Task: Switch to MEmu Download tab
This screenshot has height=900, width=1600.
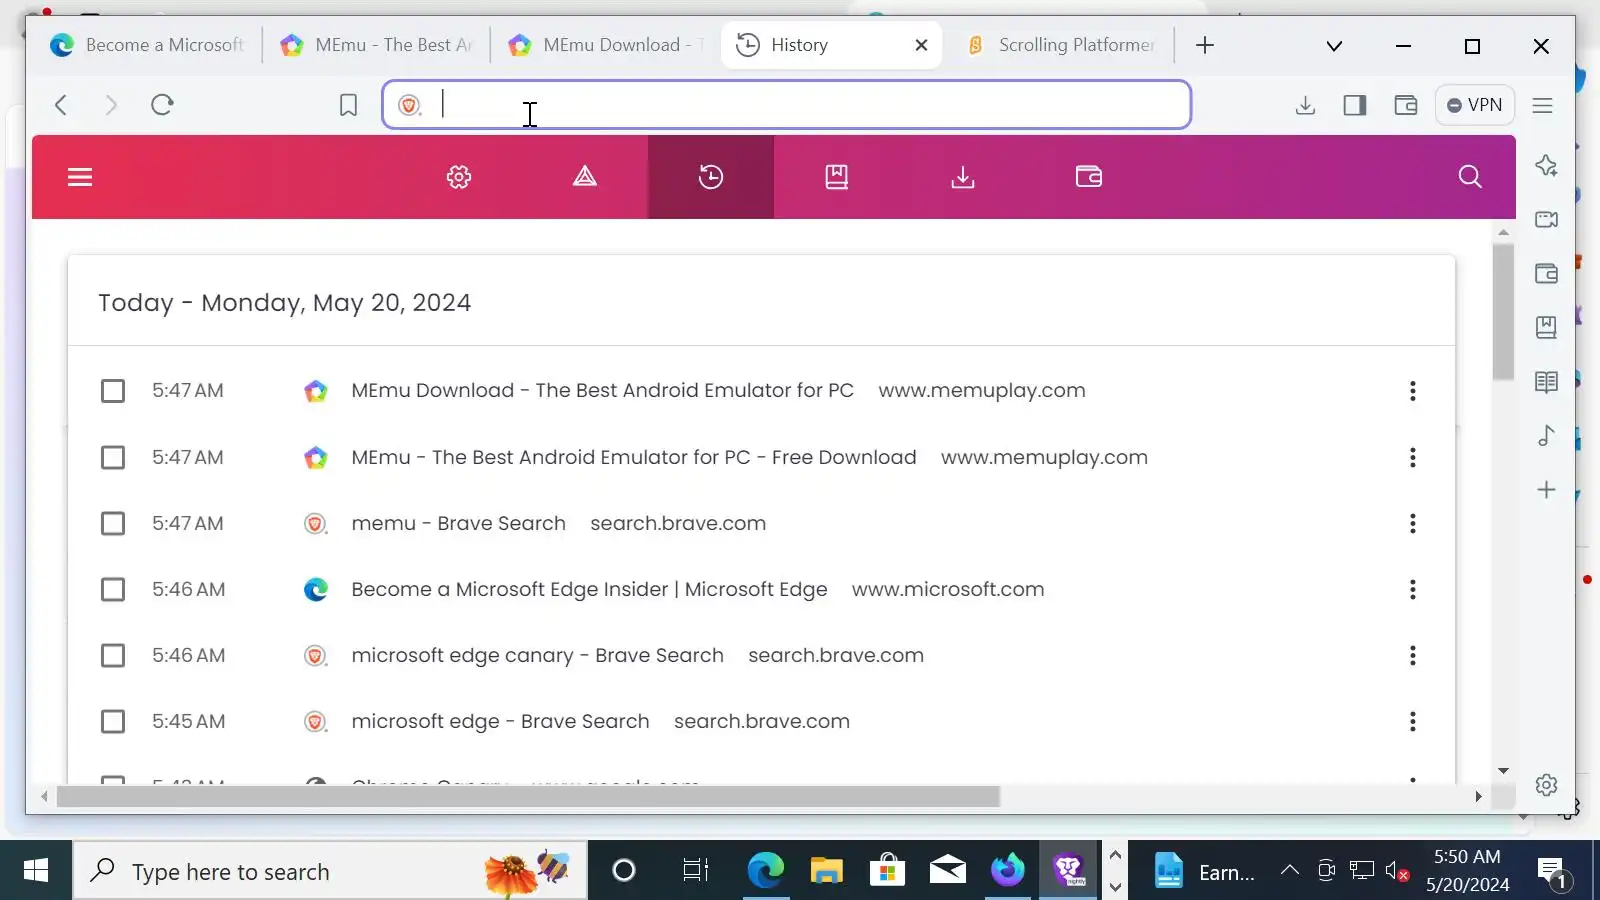Action: (x=606, y=45)
